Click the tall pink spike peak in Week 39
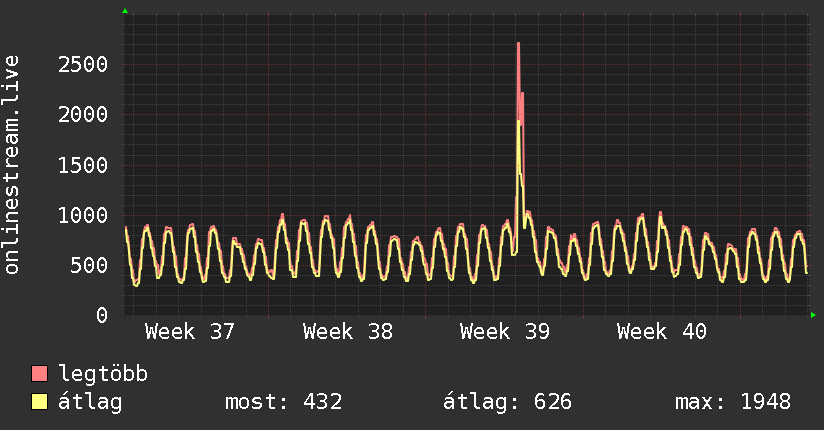Image resolution: width=824 pixels, height=430 pixels. point(518,44)
